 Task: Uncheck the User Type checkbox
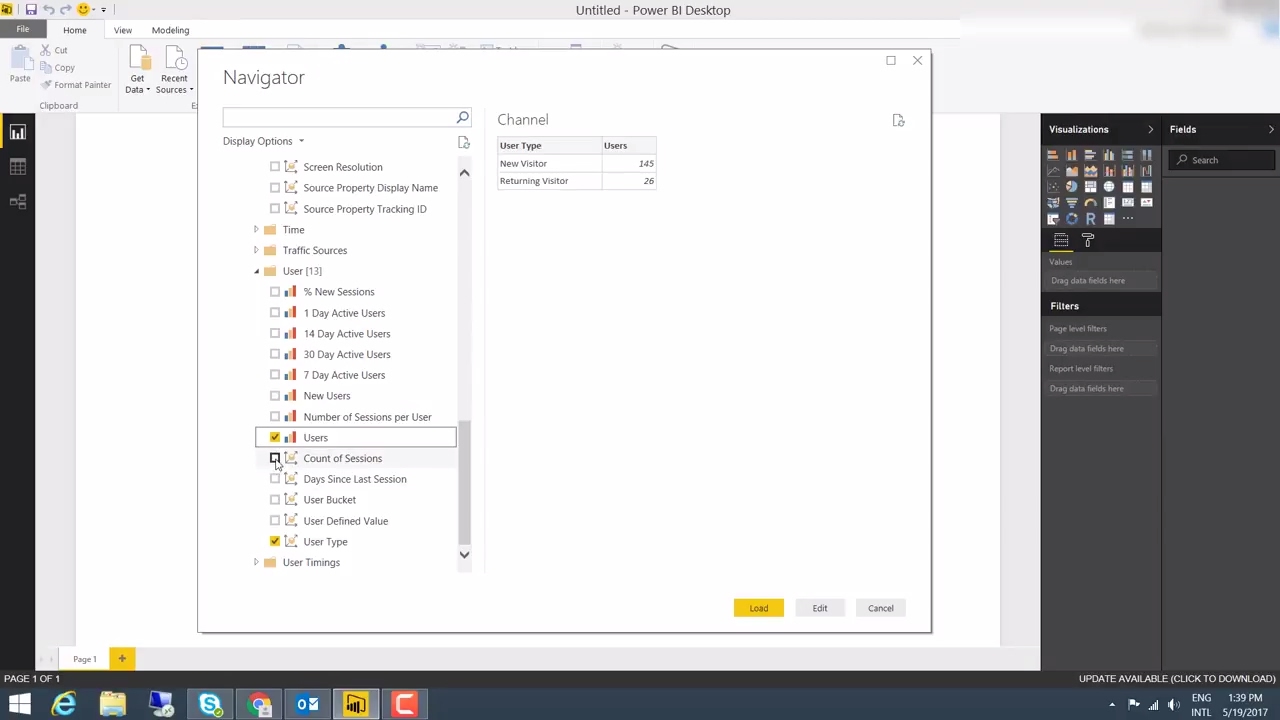(x=275, y=541)
